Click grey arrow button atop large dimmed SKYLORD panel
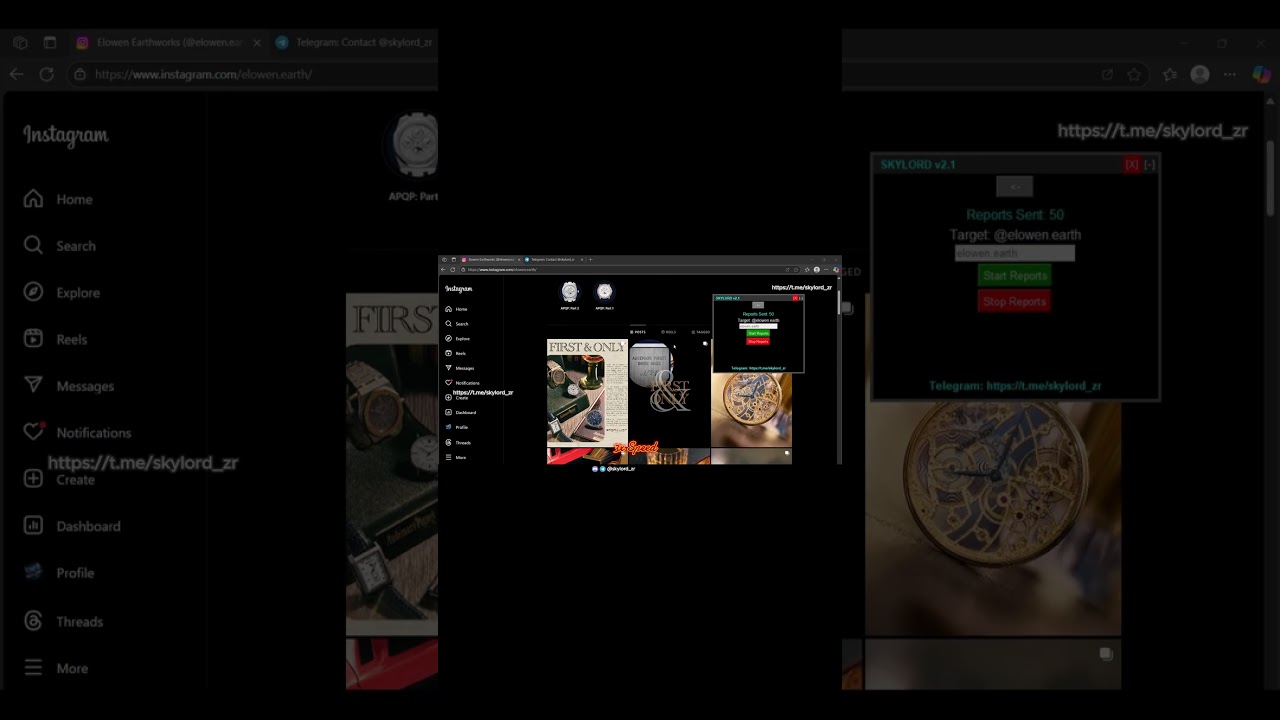This screenshot has width=1280, height=720. point(1014,187)
